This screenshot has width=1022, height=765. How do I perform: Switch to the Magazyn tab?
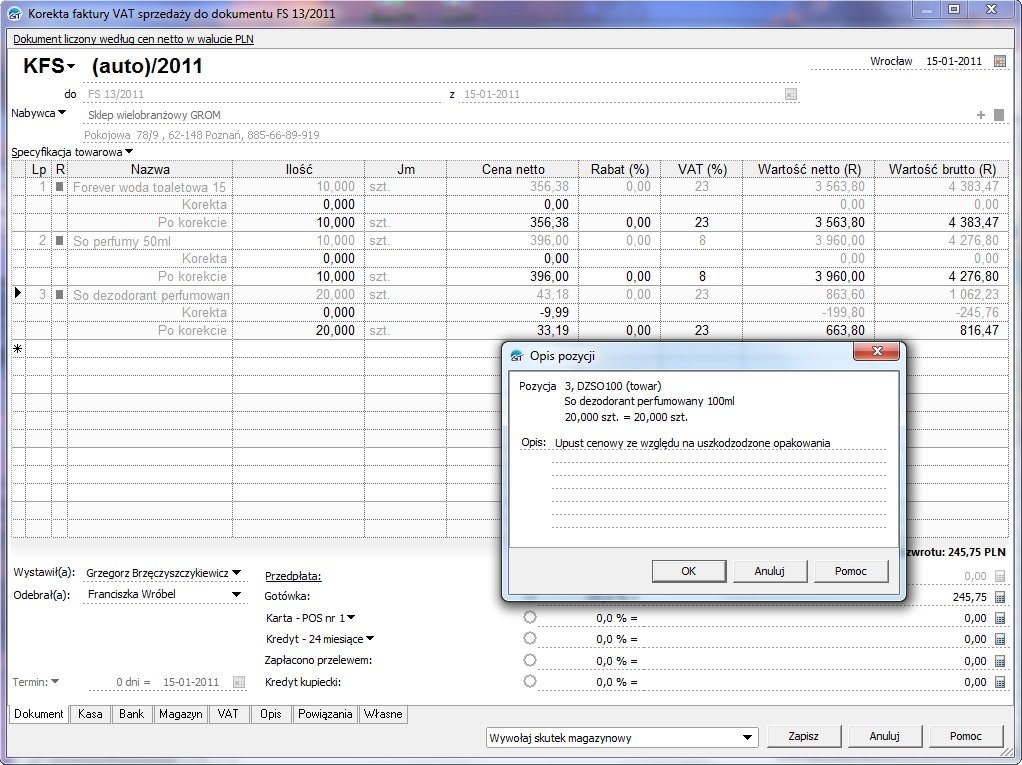[181, 714]
